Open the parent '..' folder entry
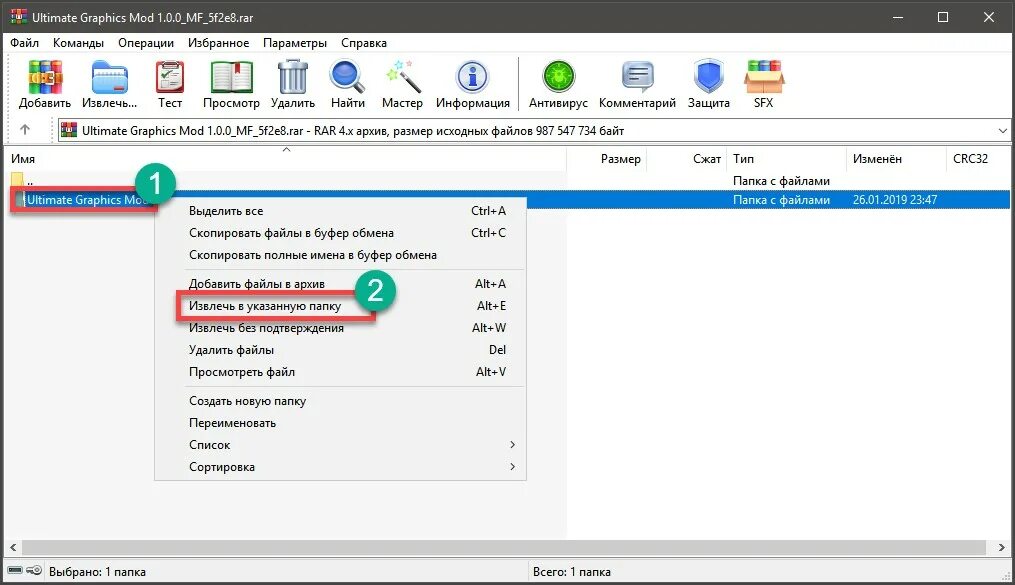This screenshot has height=585, width=1015. point(23,181)
